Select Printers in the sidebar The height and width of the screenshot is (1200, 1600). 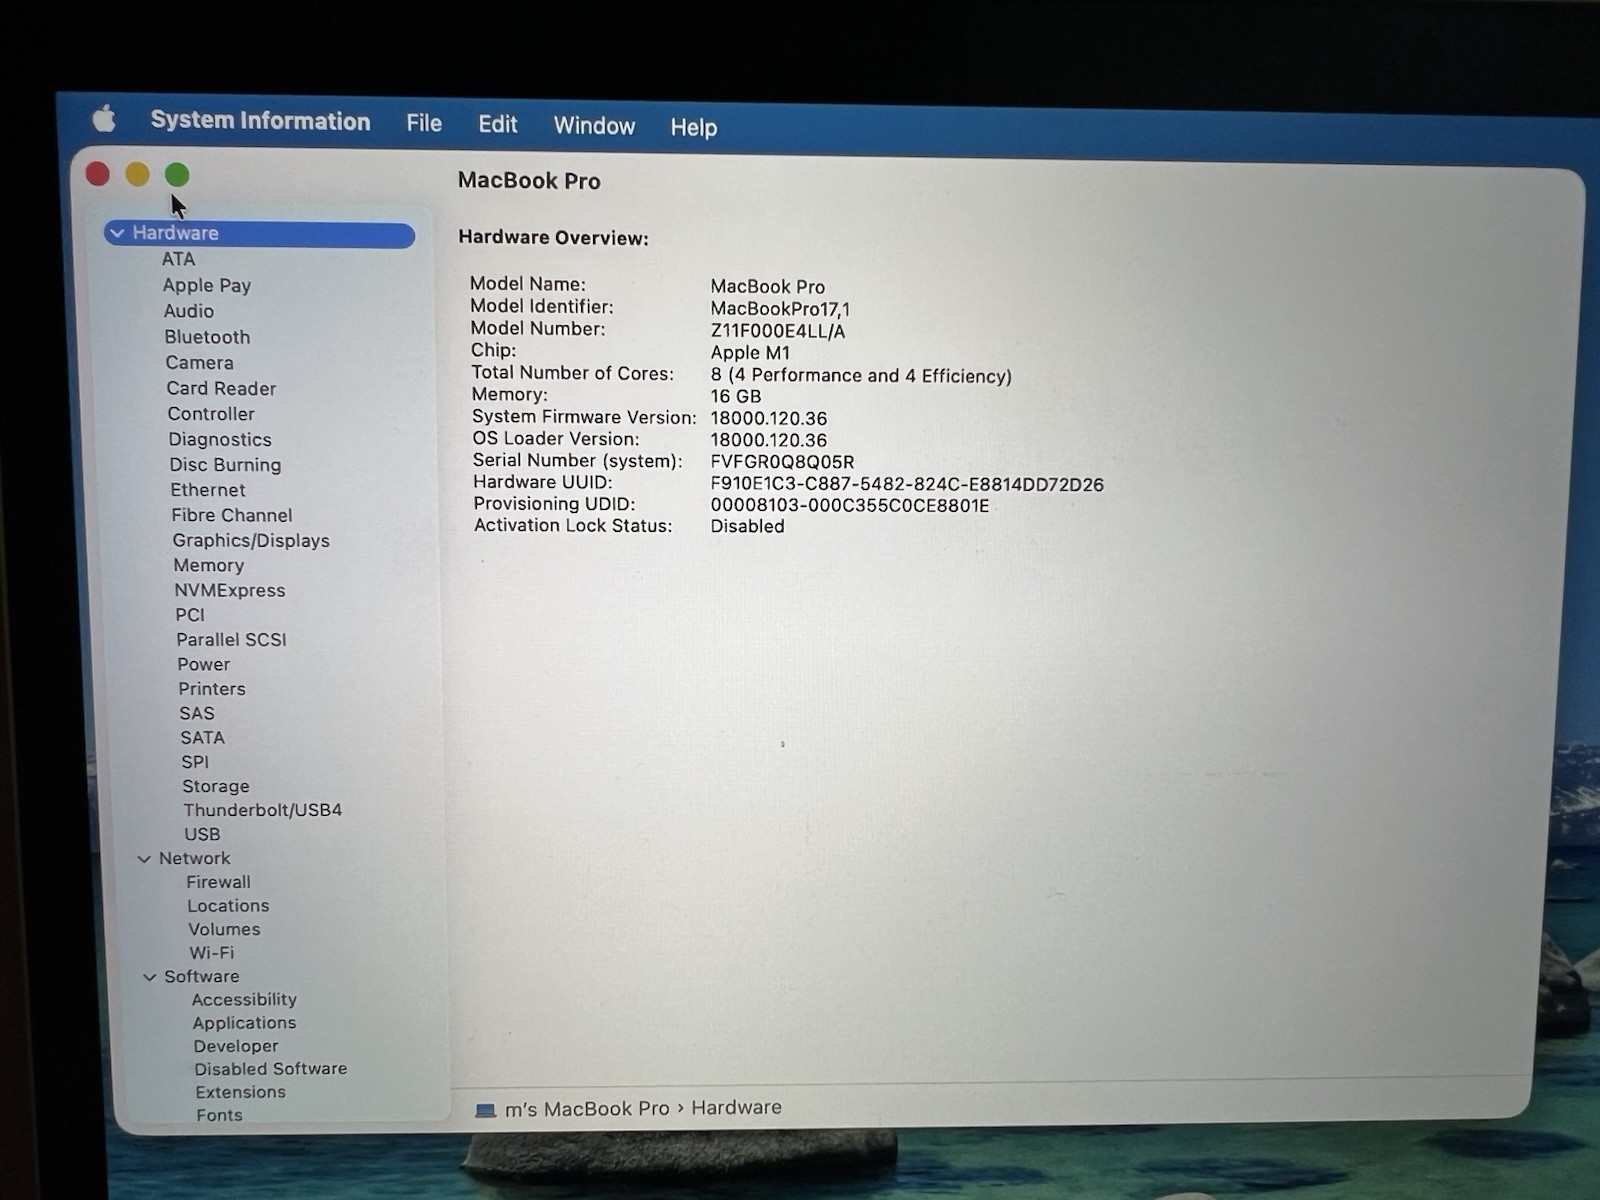pos(212,689)
